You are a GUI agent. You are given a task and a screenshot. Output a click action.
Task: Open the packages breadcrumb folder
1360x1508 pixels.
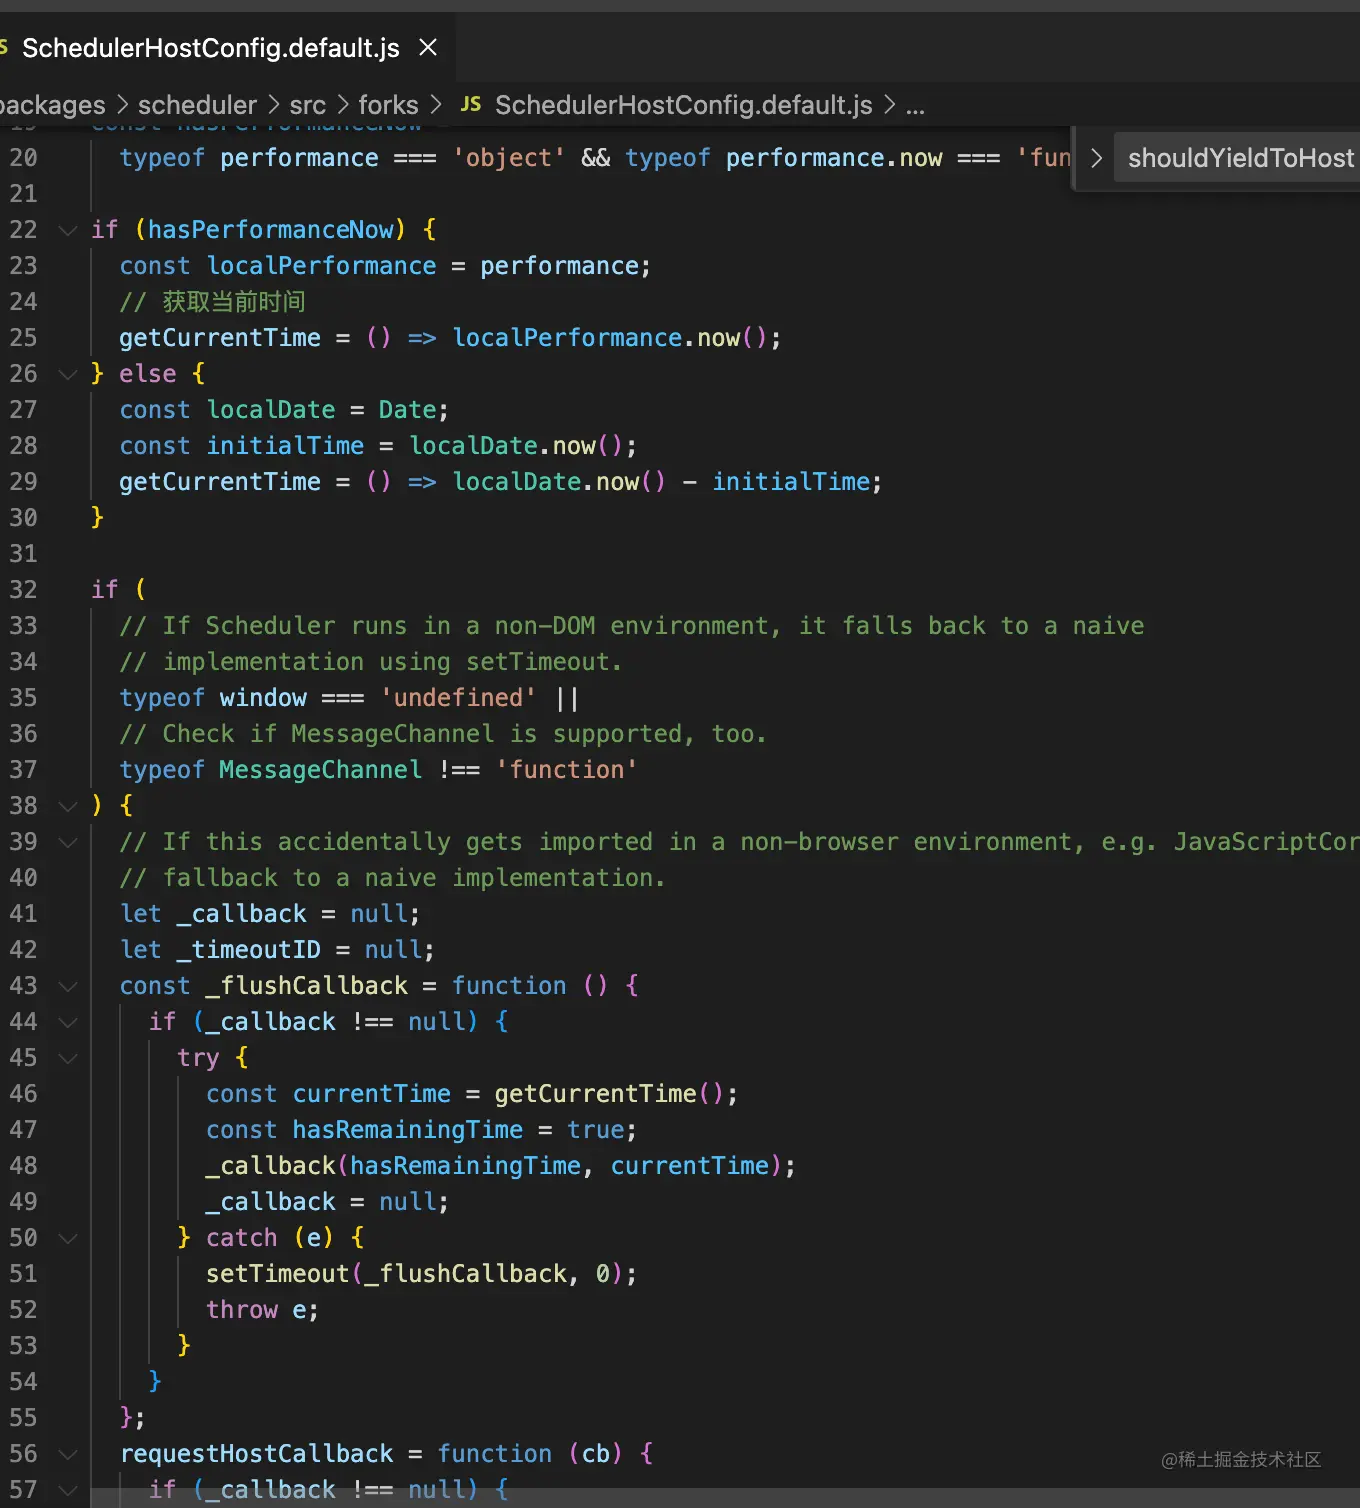pos(52,105)
